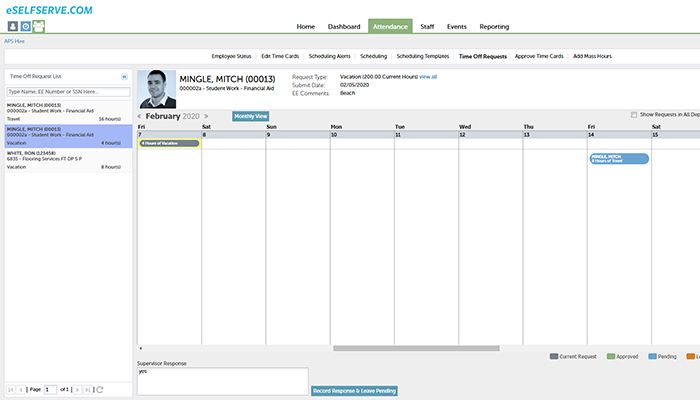Viewport: 700px width, 400px height.
Task: Click the Monthly View button
Action: [x=250, y=116]
